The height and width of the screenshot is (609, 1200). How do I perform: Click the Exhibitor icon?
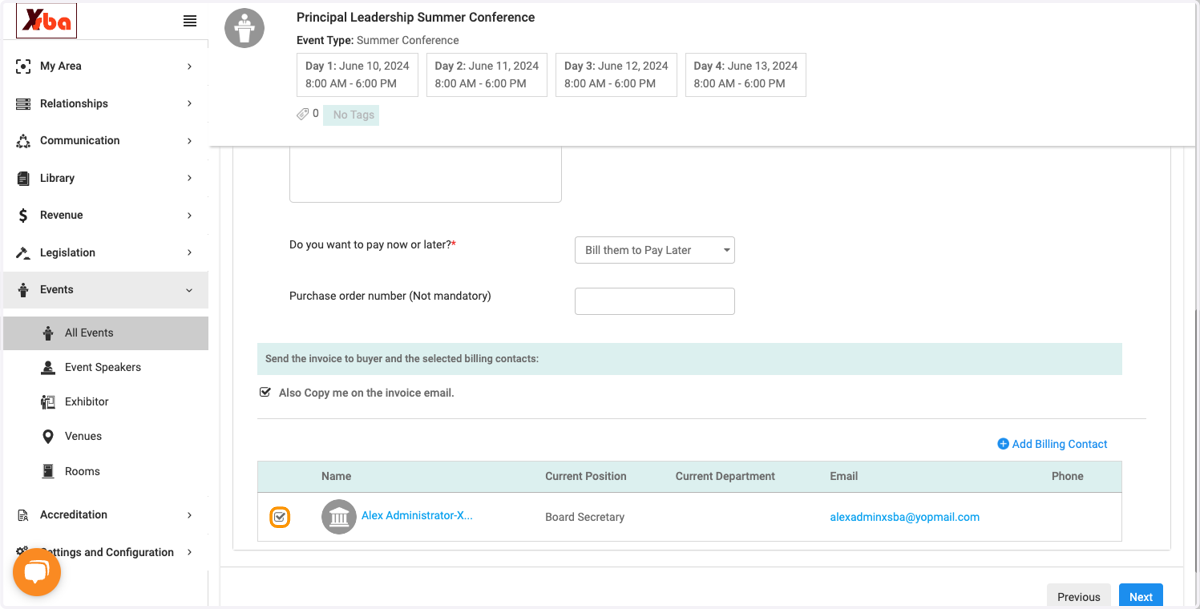(x=47, y=402)
